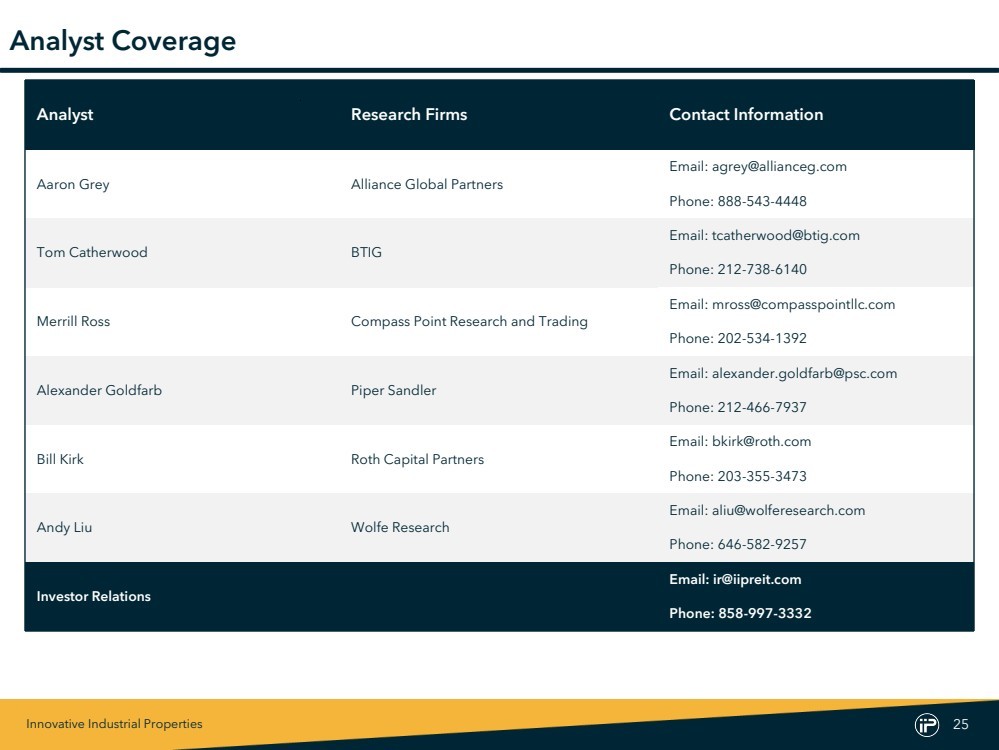Select the Alexander Goldfarb analyst name
The image size is (999, 750).
99,390
